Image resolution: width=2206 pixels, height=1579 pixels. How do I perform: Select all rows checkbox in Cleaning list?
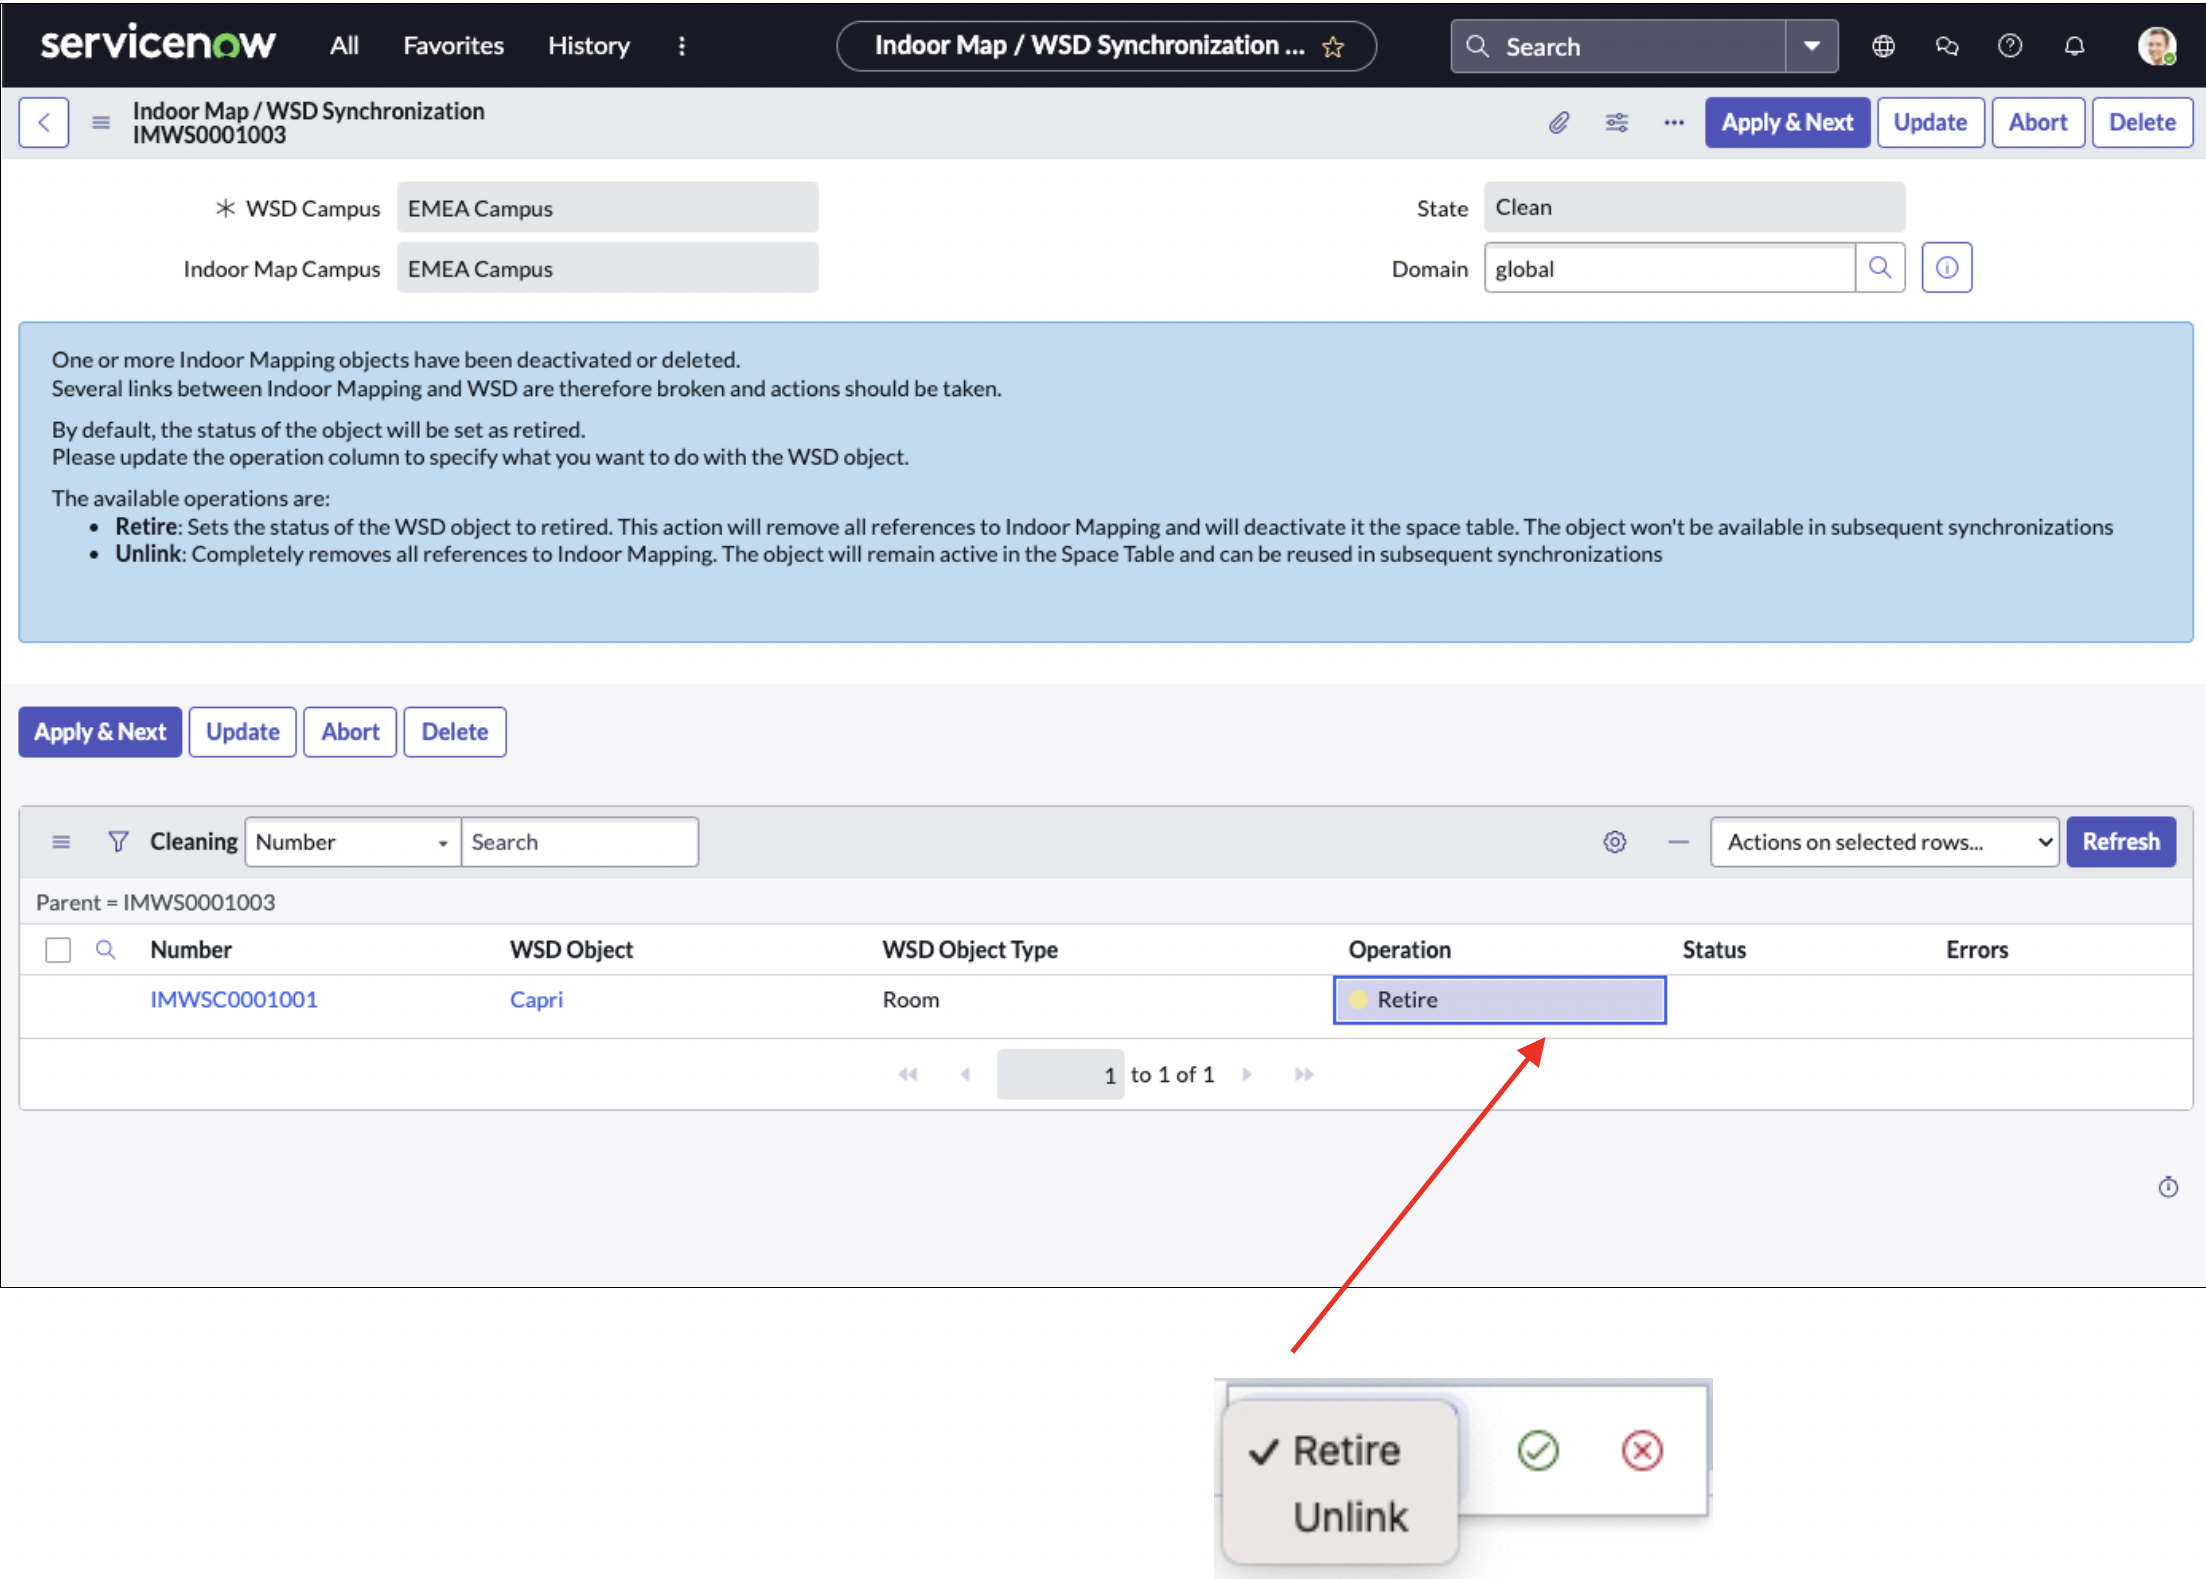coord(58,949)
